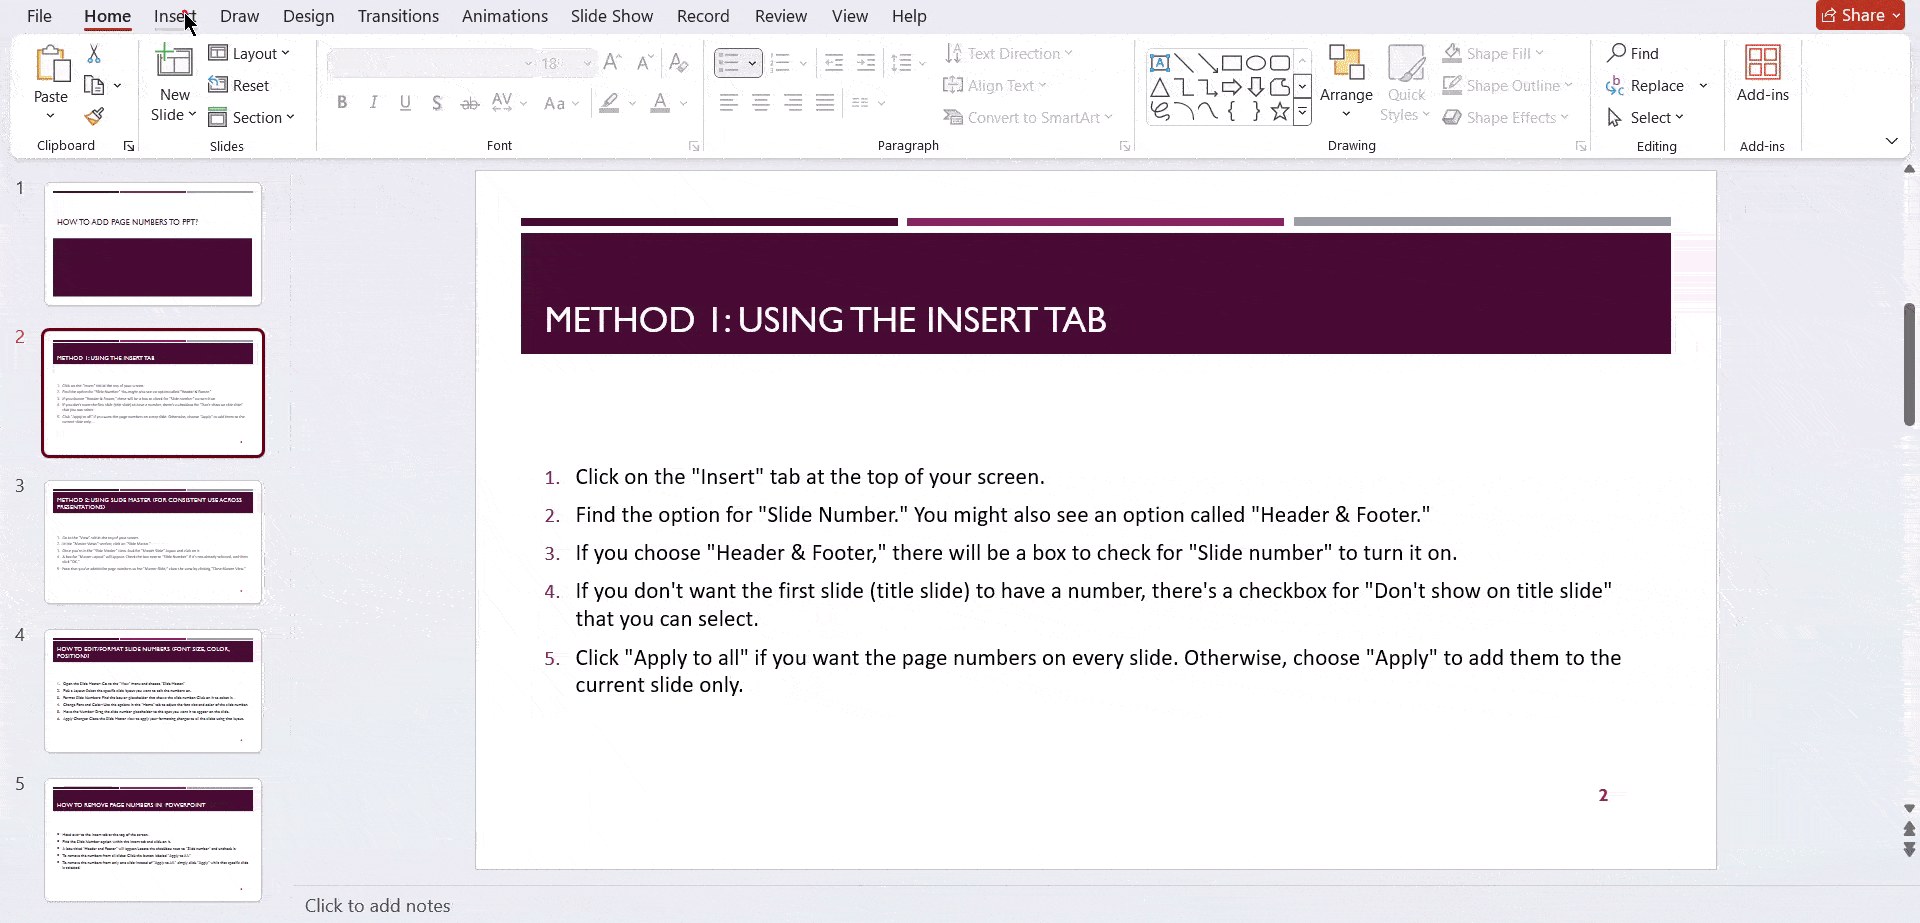Center-align the paragraph text

pos(760,102)
